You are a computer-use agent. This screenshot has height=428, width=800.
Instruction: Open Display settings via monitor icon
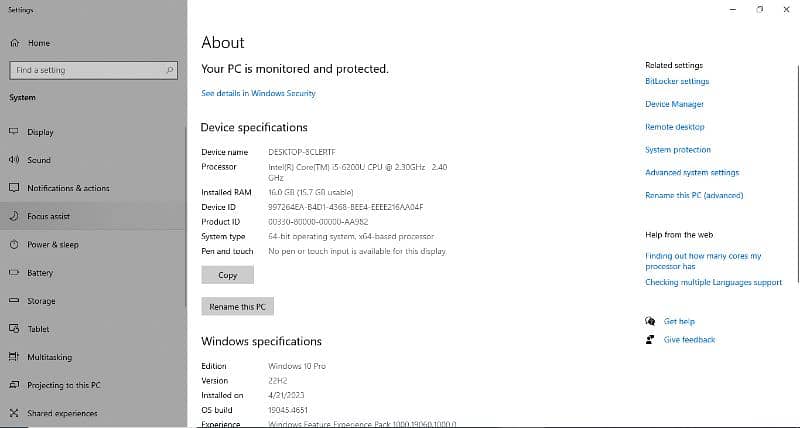14,132
